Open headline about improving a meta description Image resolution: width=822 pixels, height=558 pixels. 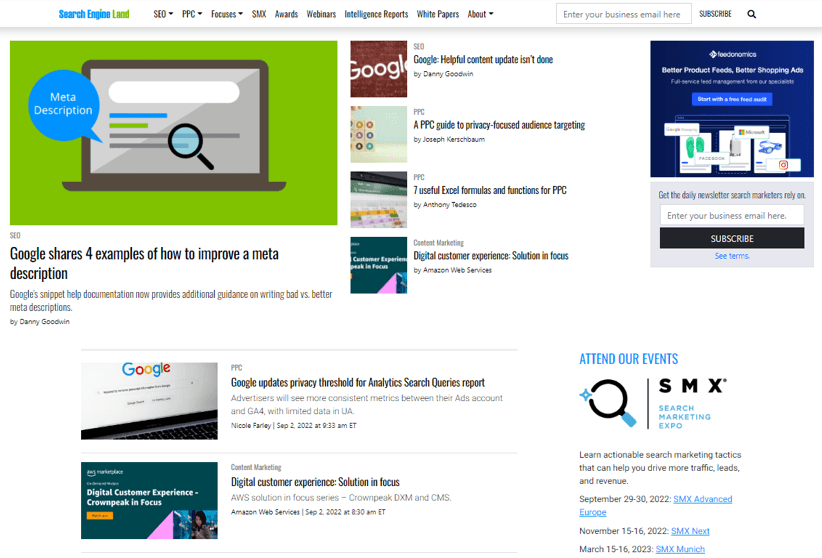(144, 263)
